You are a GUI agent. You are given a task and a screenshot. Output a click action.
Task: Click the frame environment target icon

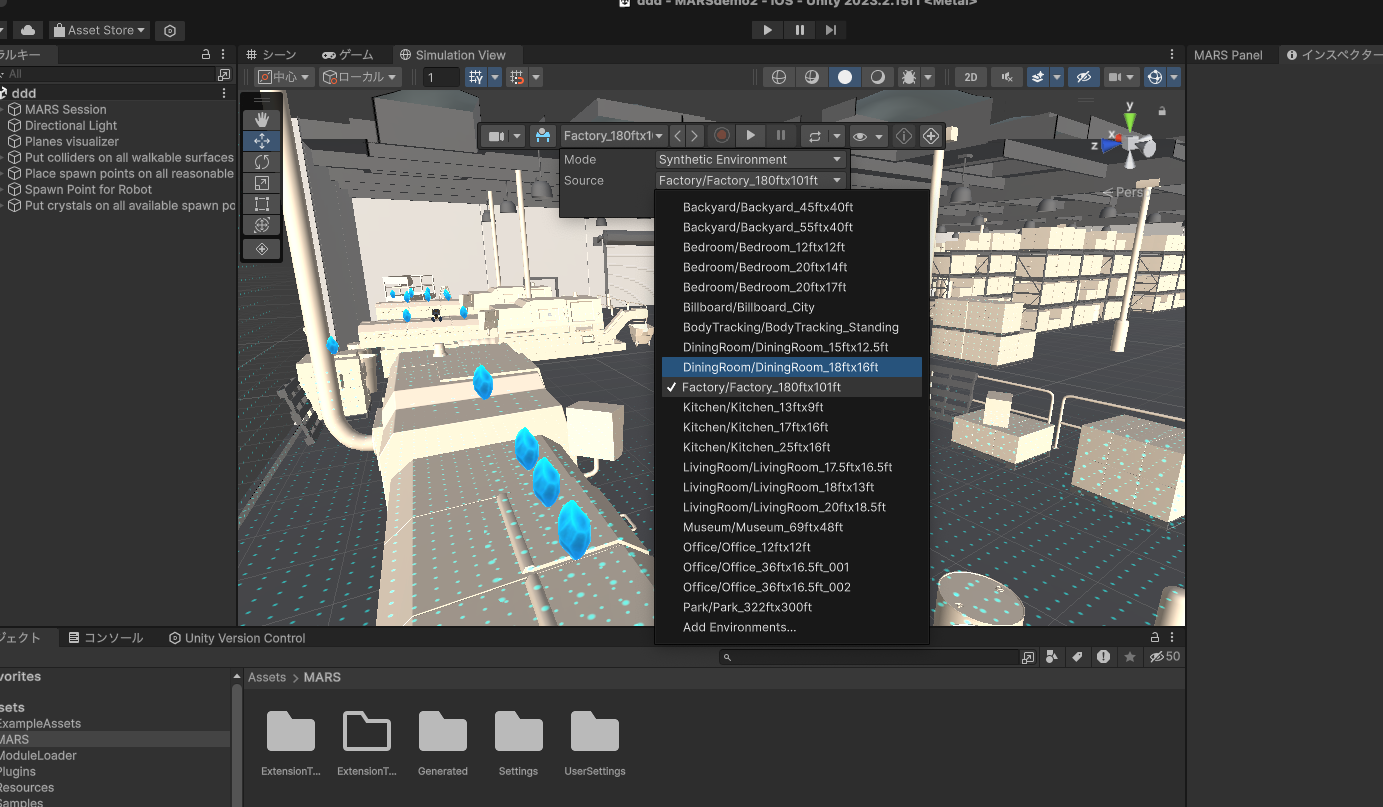click(x=930, y=136)
